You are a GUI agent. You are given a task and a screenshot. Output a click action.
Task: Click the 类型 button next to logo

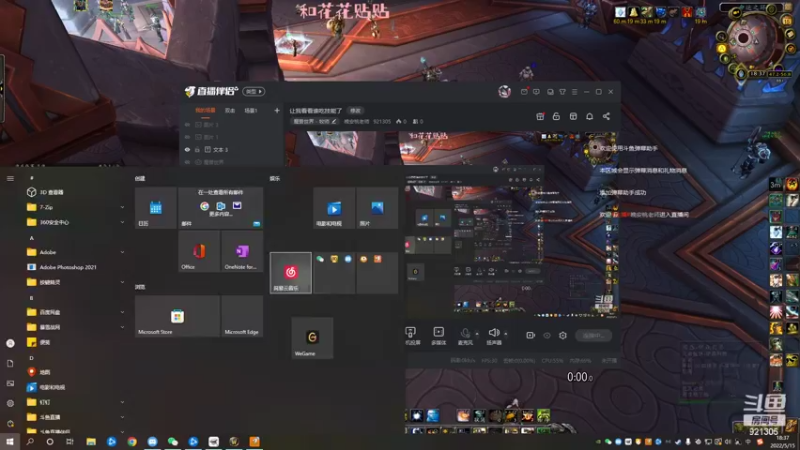click(x=254, y=92)
